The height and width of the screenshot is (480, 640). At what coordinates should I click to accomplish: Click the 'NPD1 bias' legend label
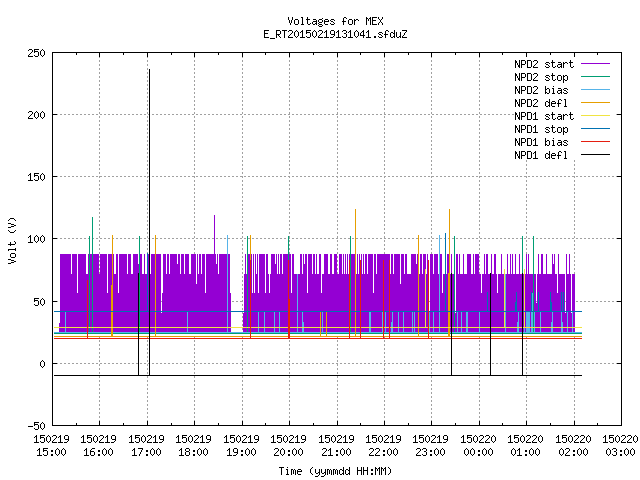click(541, 142)
